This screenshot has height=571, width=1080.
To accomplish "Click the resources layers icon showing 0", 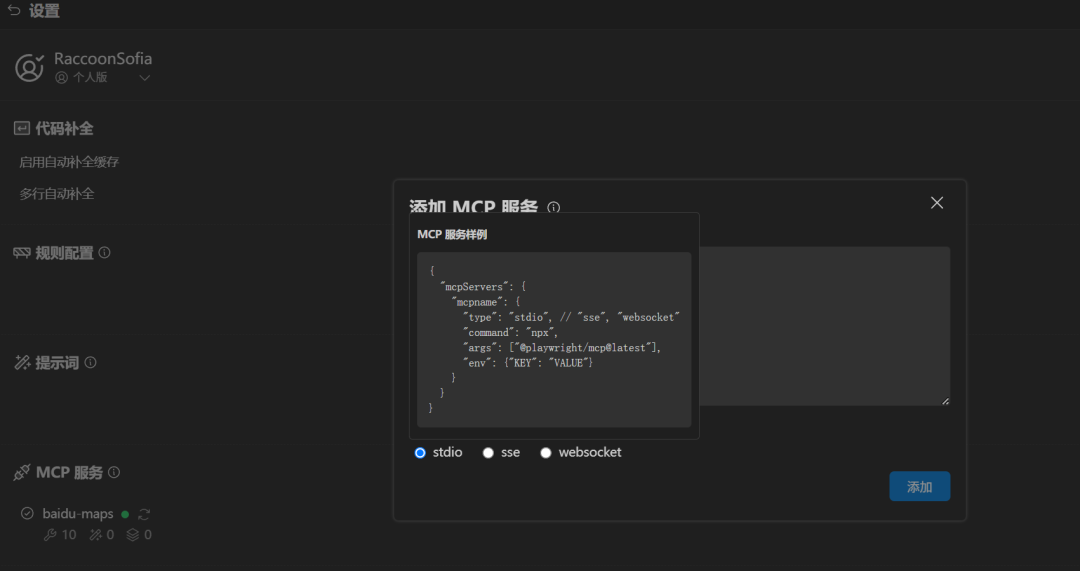I will (133, 534).
